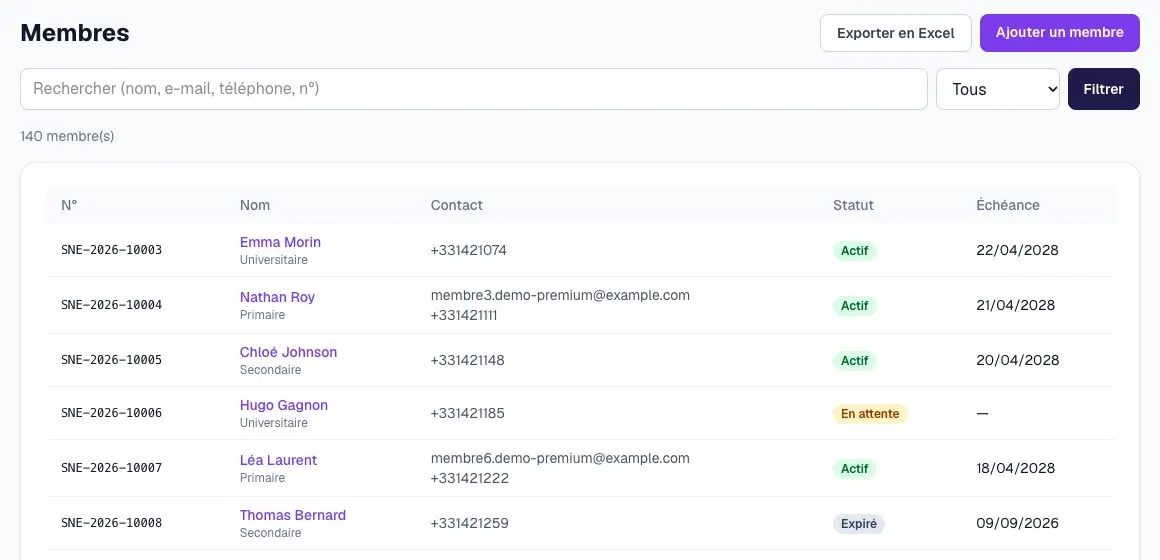This screenshot has width=1160, height=560.
Task: Open the Tous status dropdown
Action: click(x=997, y=89)
